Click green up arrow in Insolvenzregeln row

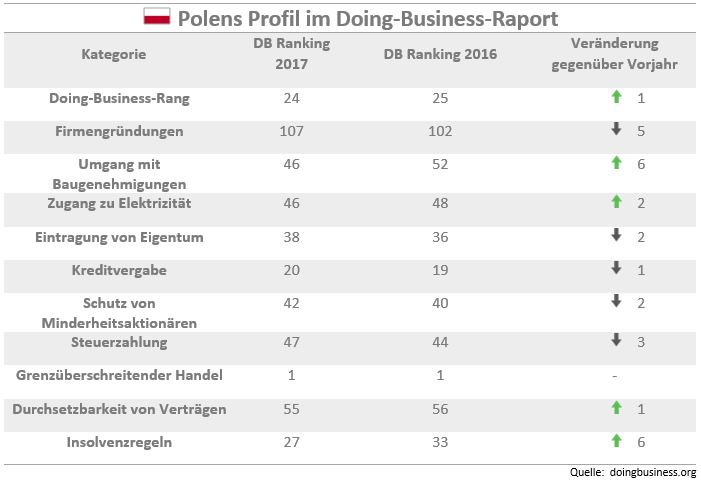click(616, 440)
